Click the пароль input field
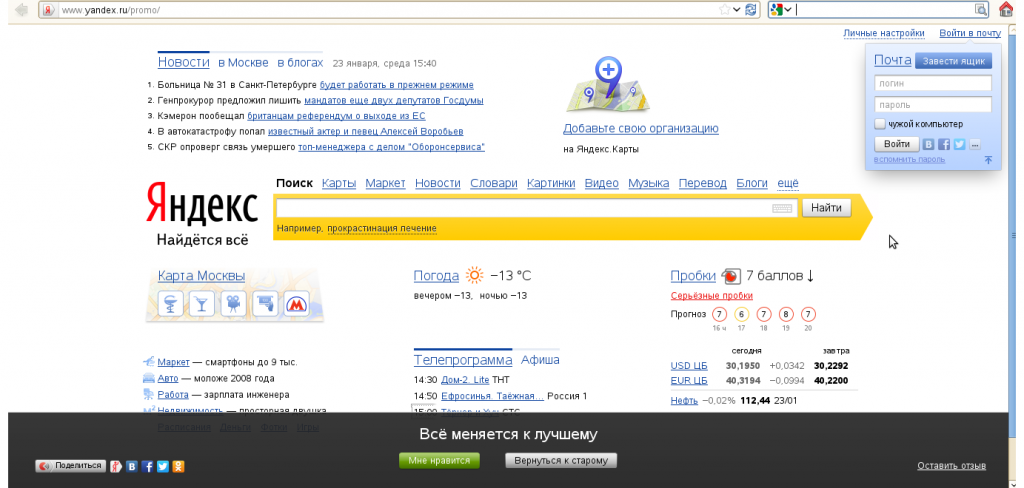 click(x=933, y=105)
